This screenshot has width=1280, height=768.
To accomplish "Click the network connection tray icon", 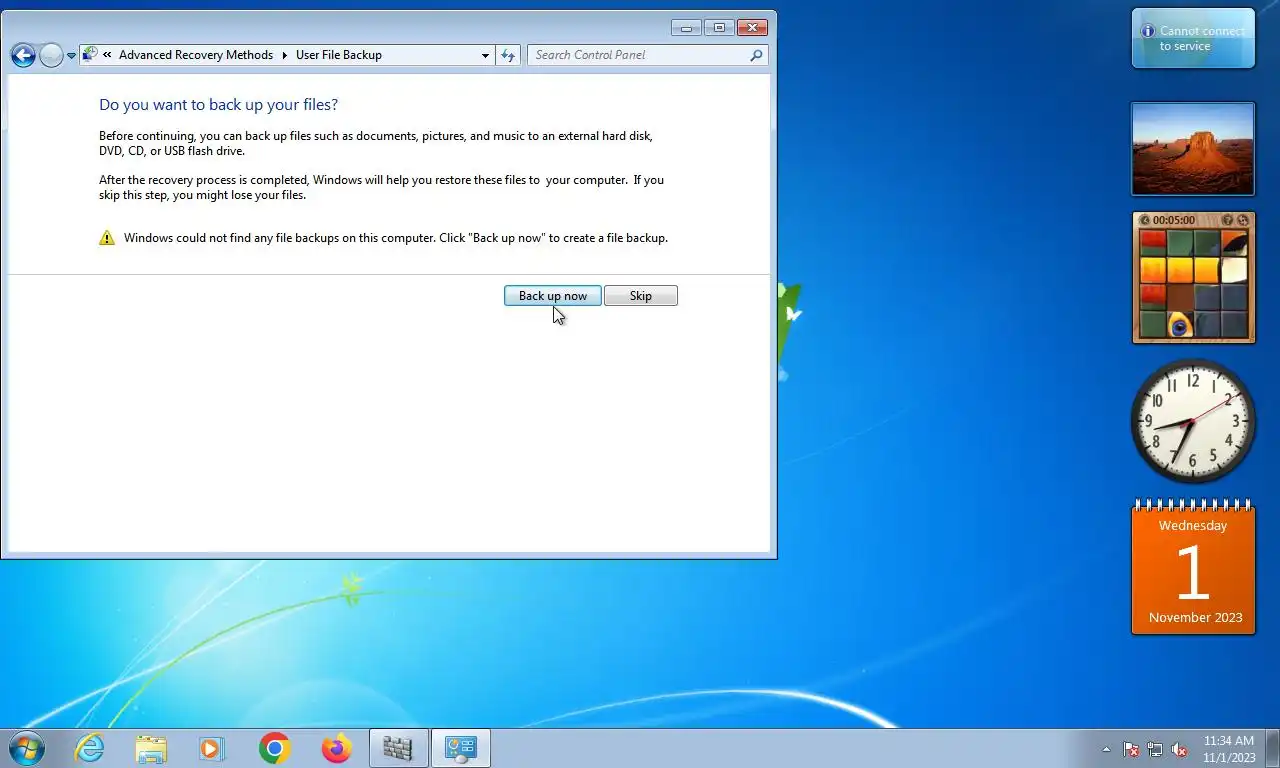I will (1155, 749).
